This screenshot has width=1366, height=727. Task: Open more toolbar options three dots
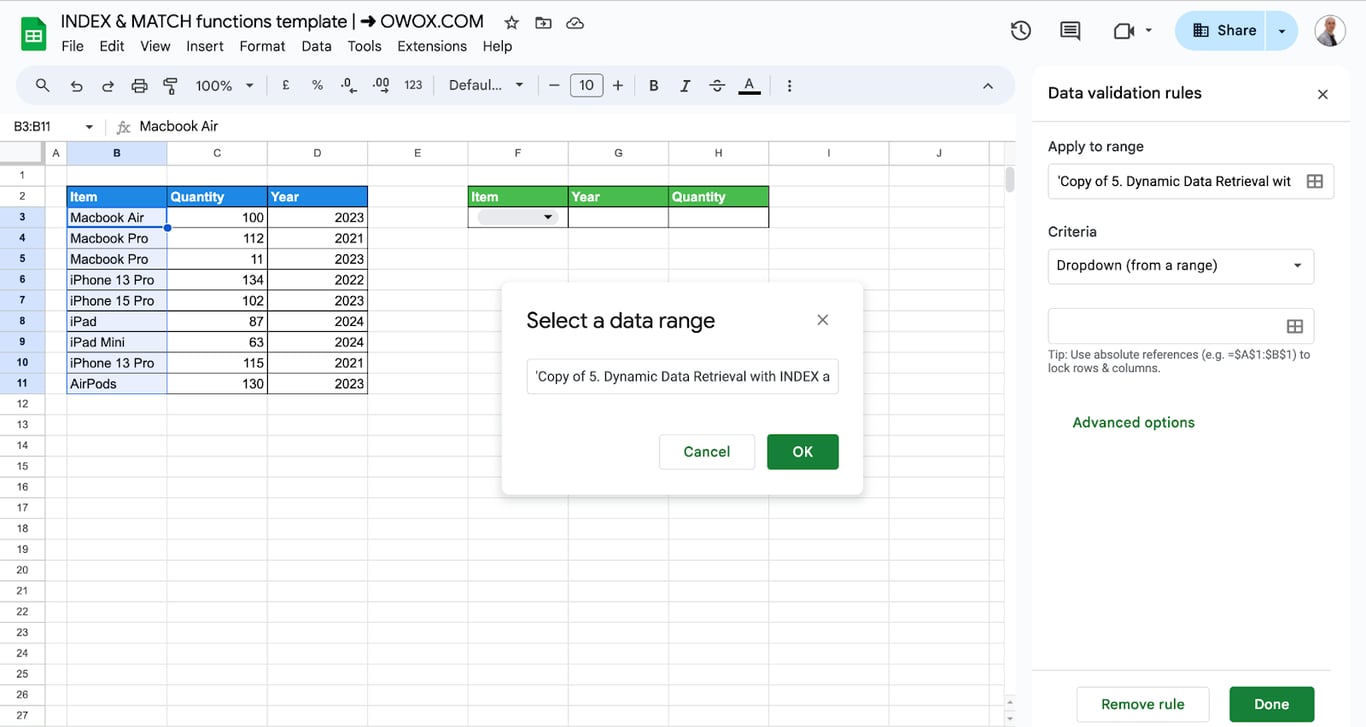click(x=789, y=86)
